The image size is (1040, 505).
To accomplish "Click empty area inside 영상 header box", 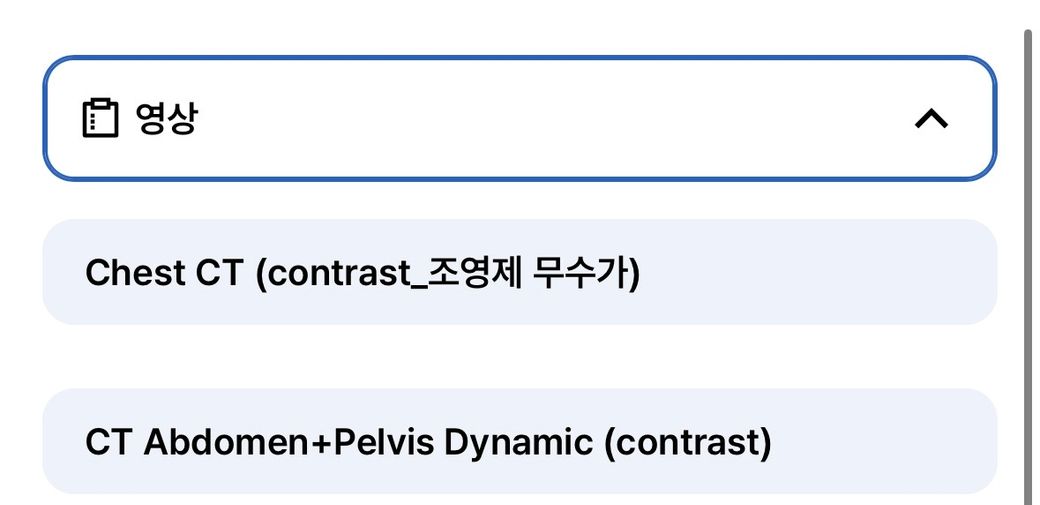I will point(550,118).
